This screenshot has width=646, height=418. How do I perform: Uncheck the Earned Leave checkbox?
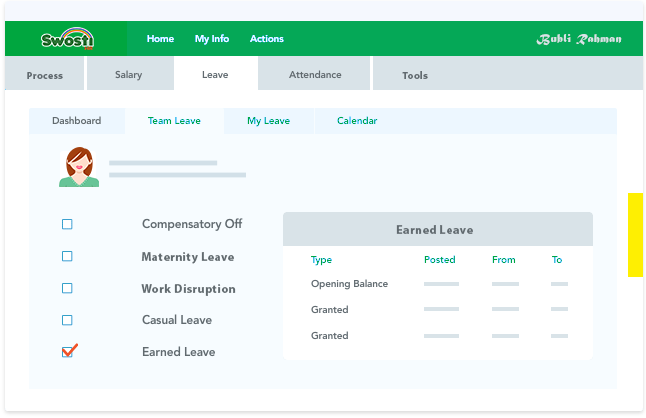click(68, 351)
